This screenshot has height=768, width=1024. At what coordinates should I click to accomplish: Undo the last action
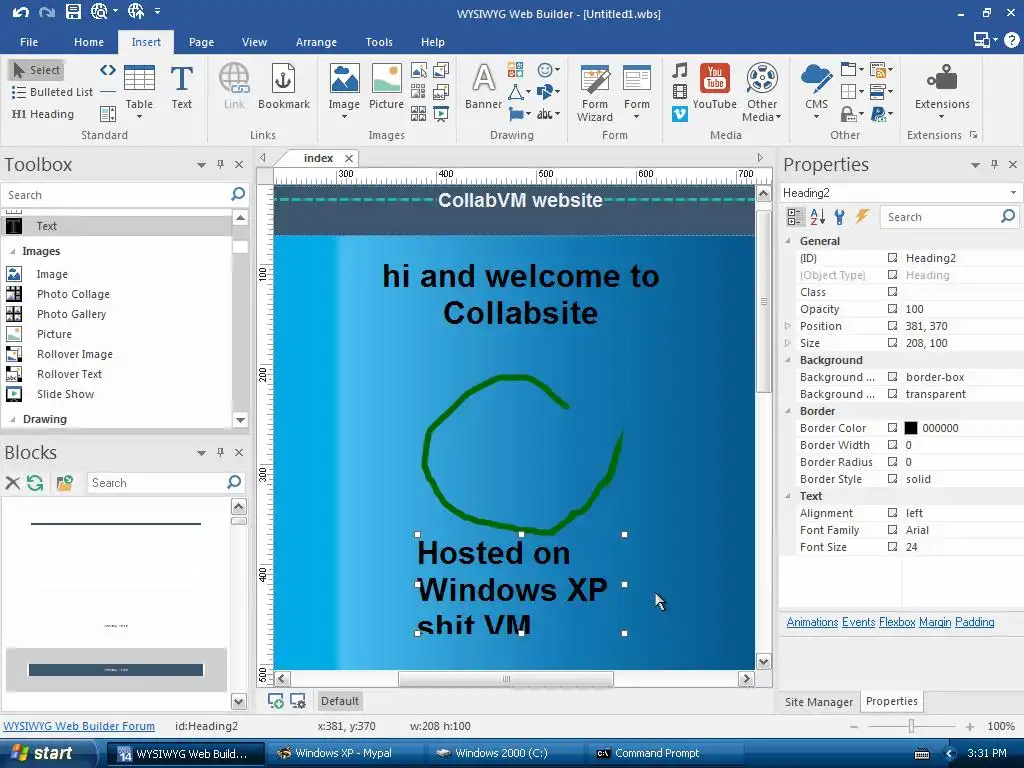(20, 12)
